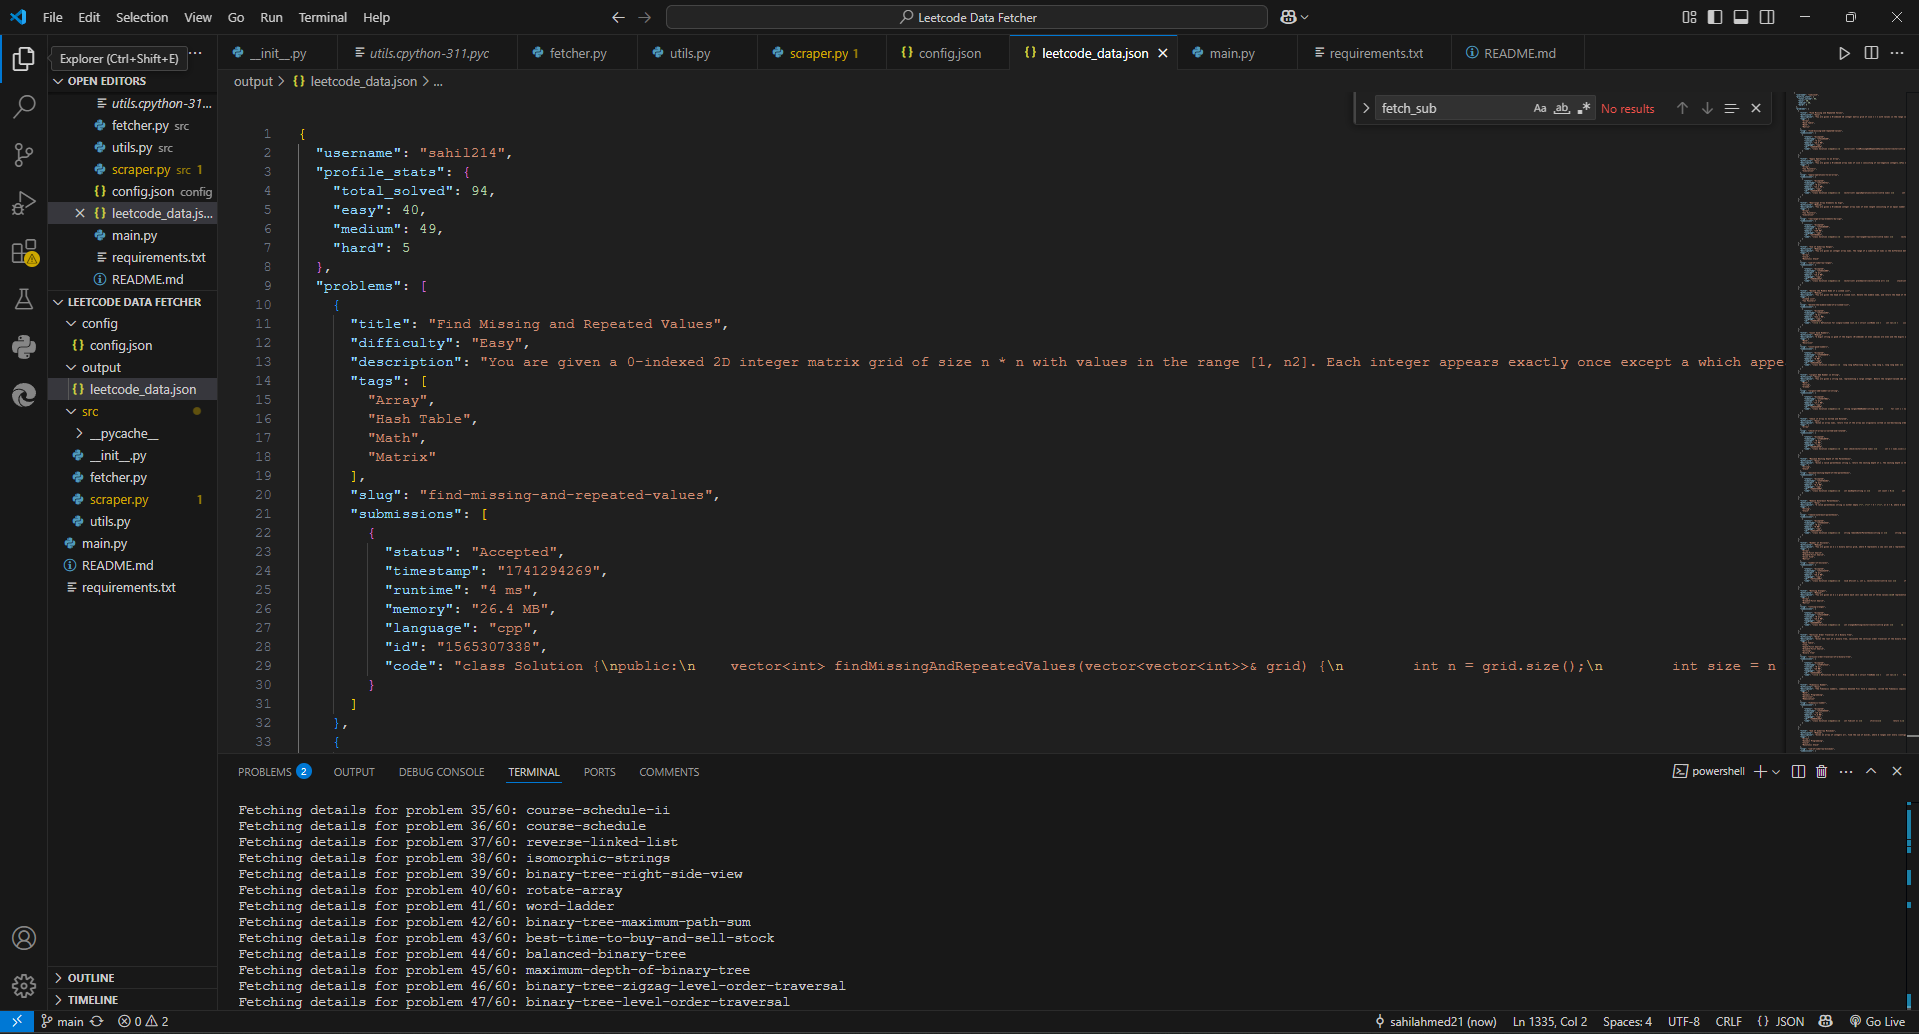Viewport: 1919px width, 1034px height.
Task: Collapse the LEETCODE DATA FETCHER section
Action: (x=132, y=302)
